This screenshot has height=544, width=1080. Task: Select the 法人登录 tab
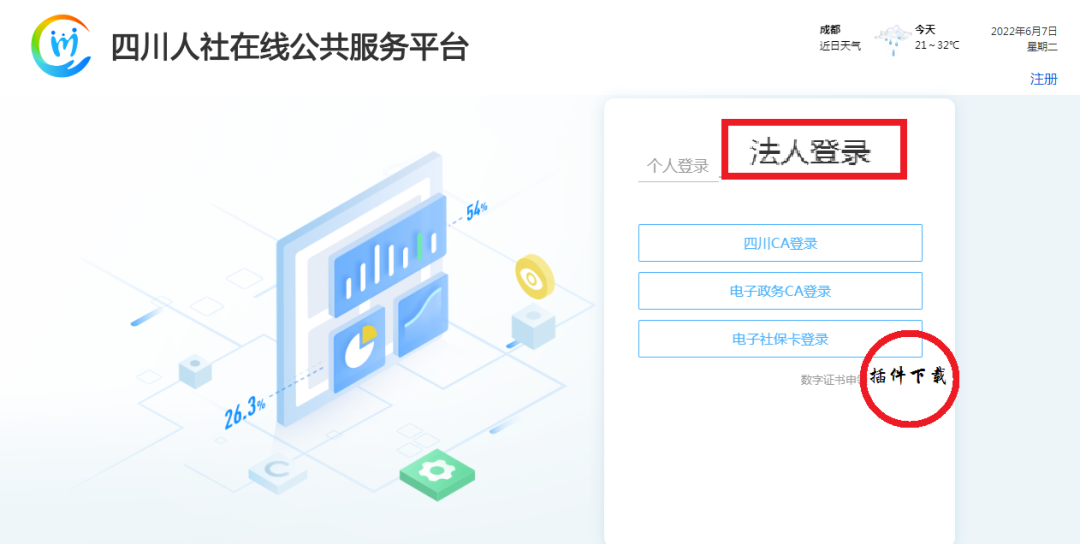click(x=811, y=151)
